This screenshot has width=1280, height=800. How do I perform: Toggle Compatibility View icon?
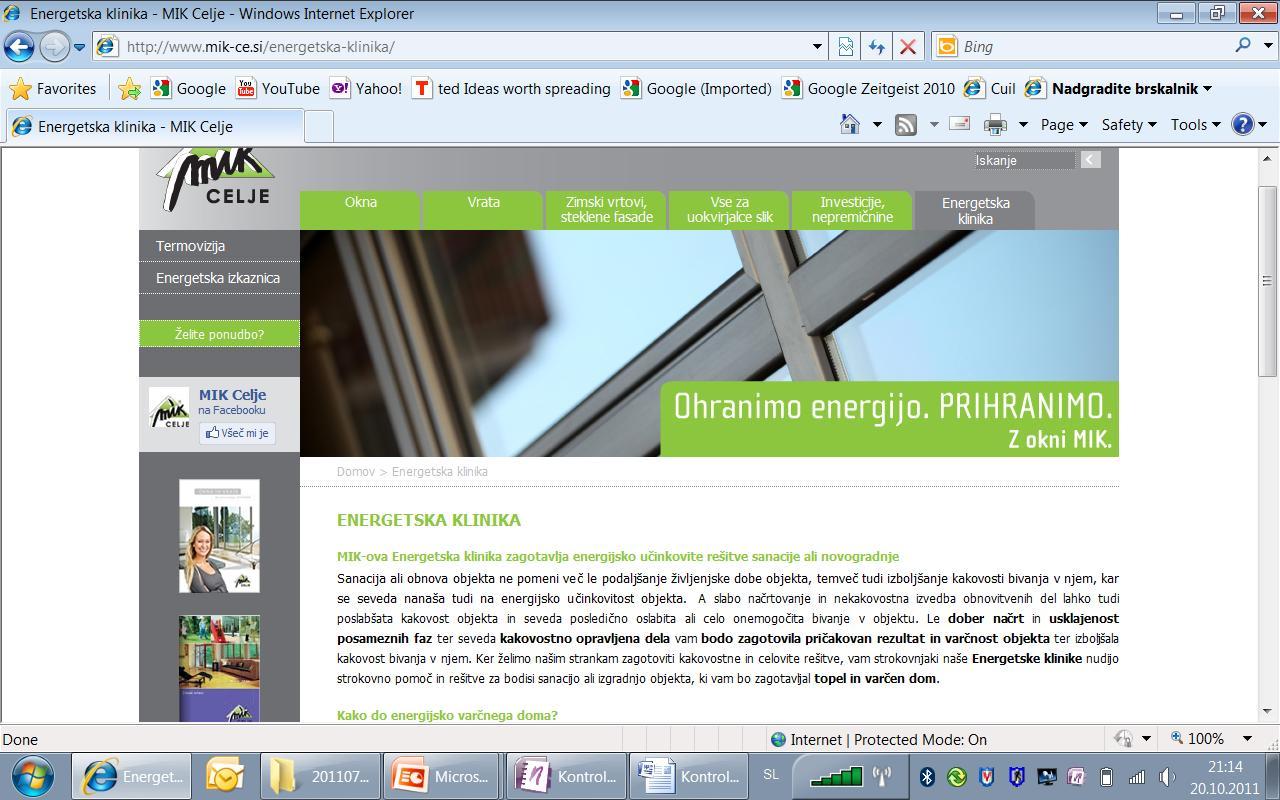(x=846, y=46)
